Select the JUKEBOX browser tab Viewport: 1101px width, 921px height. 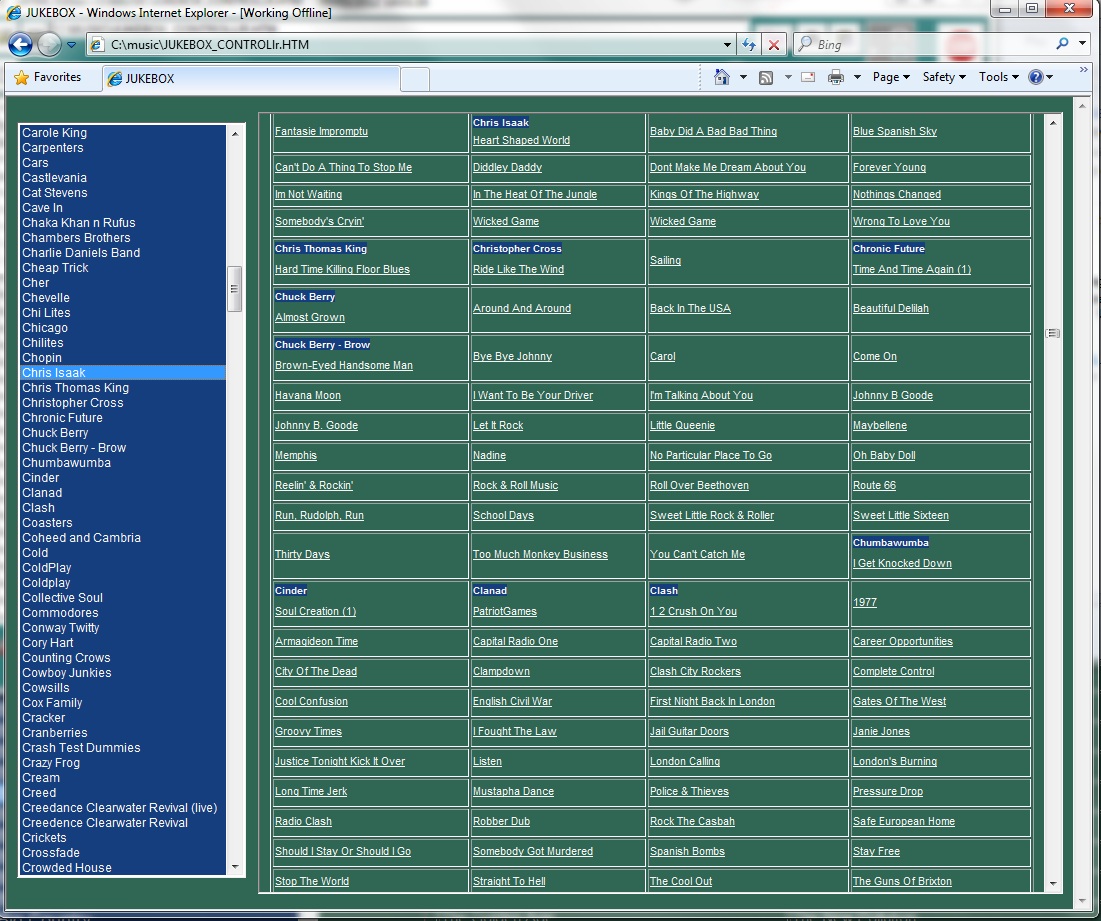251,79
